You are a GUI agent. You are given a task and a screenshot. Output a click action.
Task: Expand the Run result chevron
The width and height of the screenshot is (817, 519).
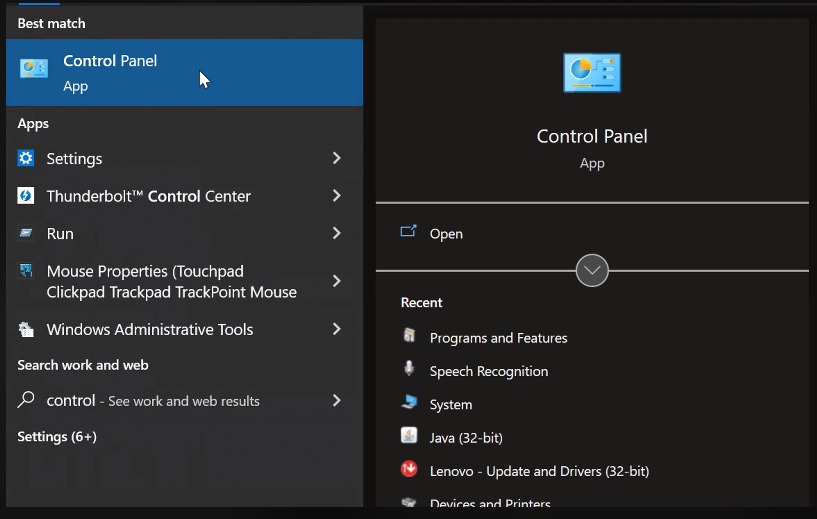(x=337, y=233)
